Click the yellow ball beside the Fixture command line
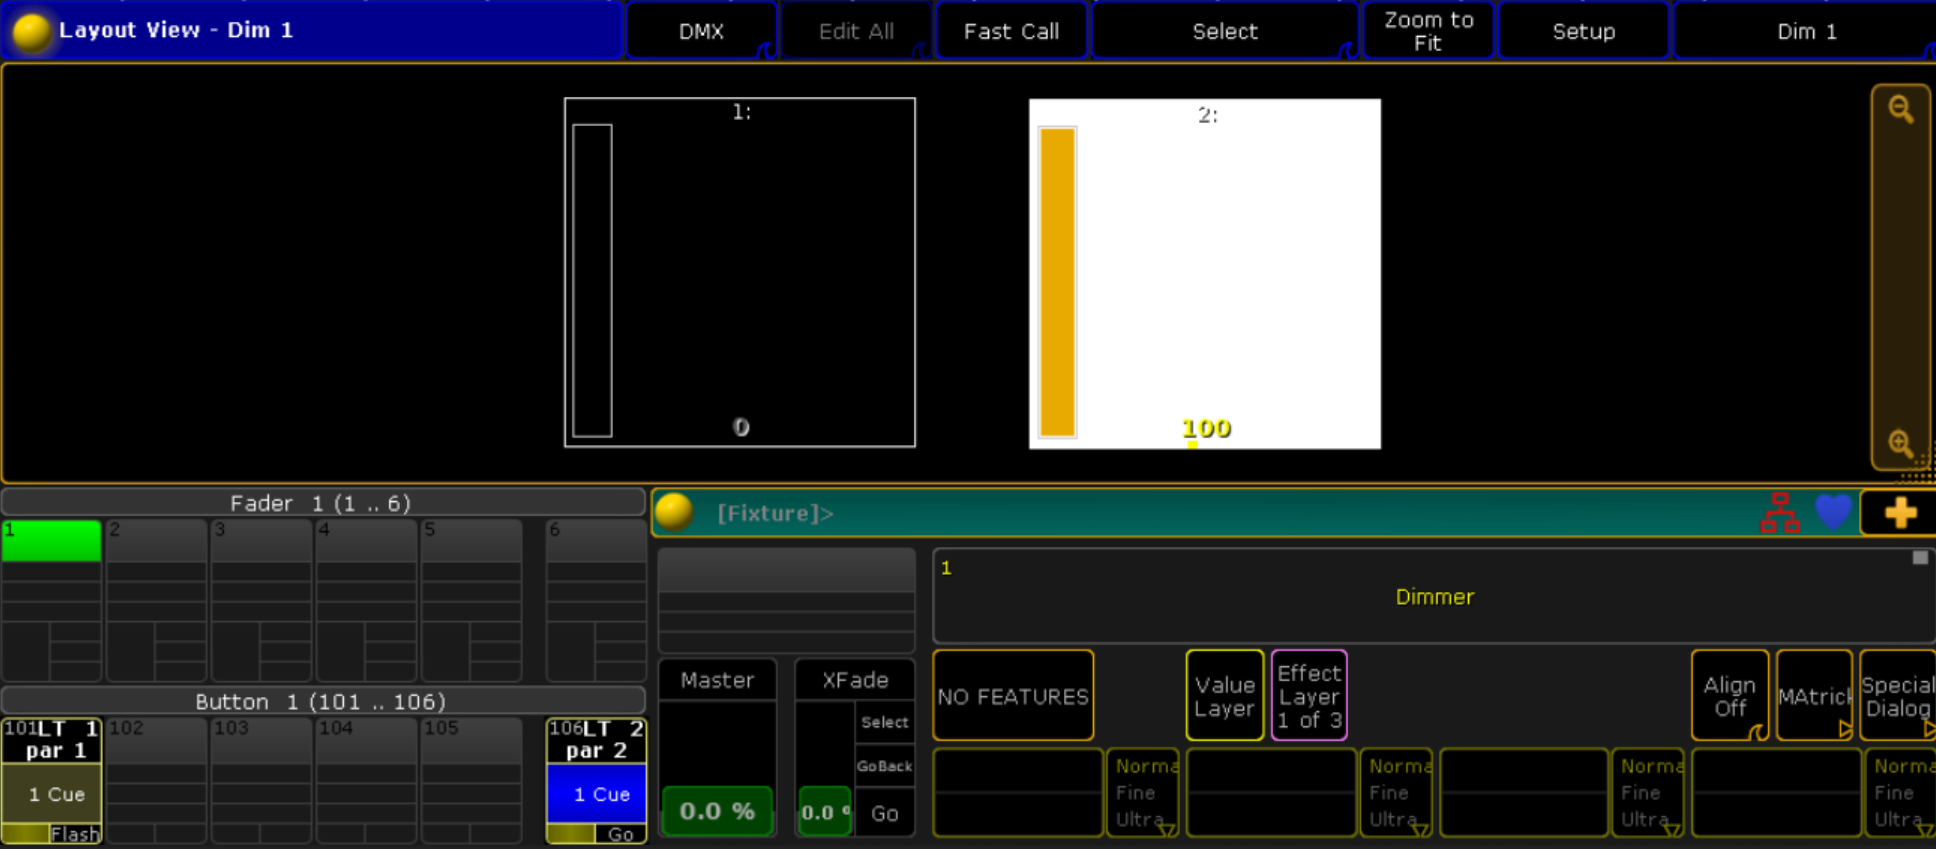1936x849 pixels. [x=674, y=512]
